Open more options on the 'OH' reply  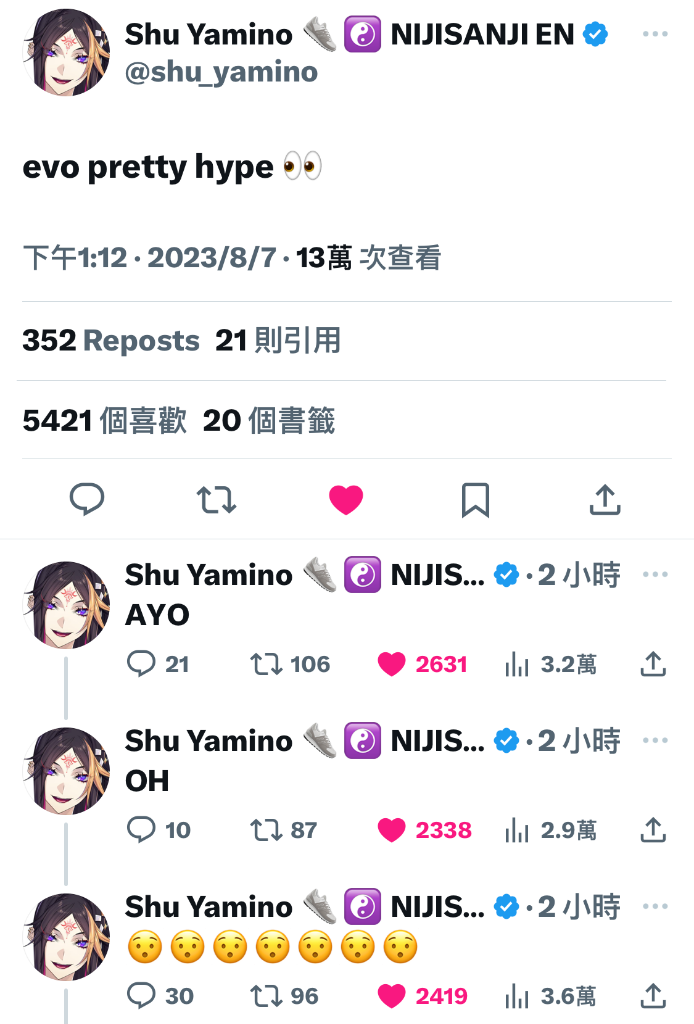(655, 741)
